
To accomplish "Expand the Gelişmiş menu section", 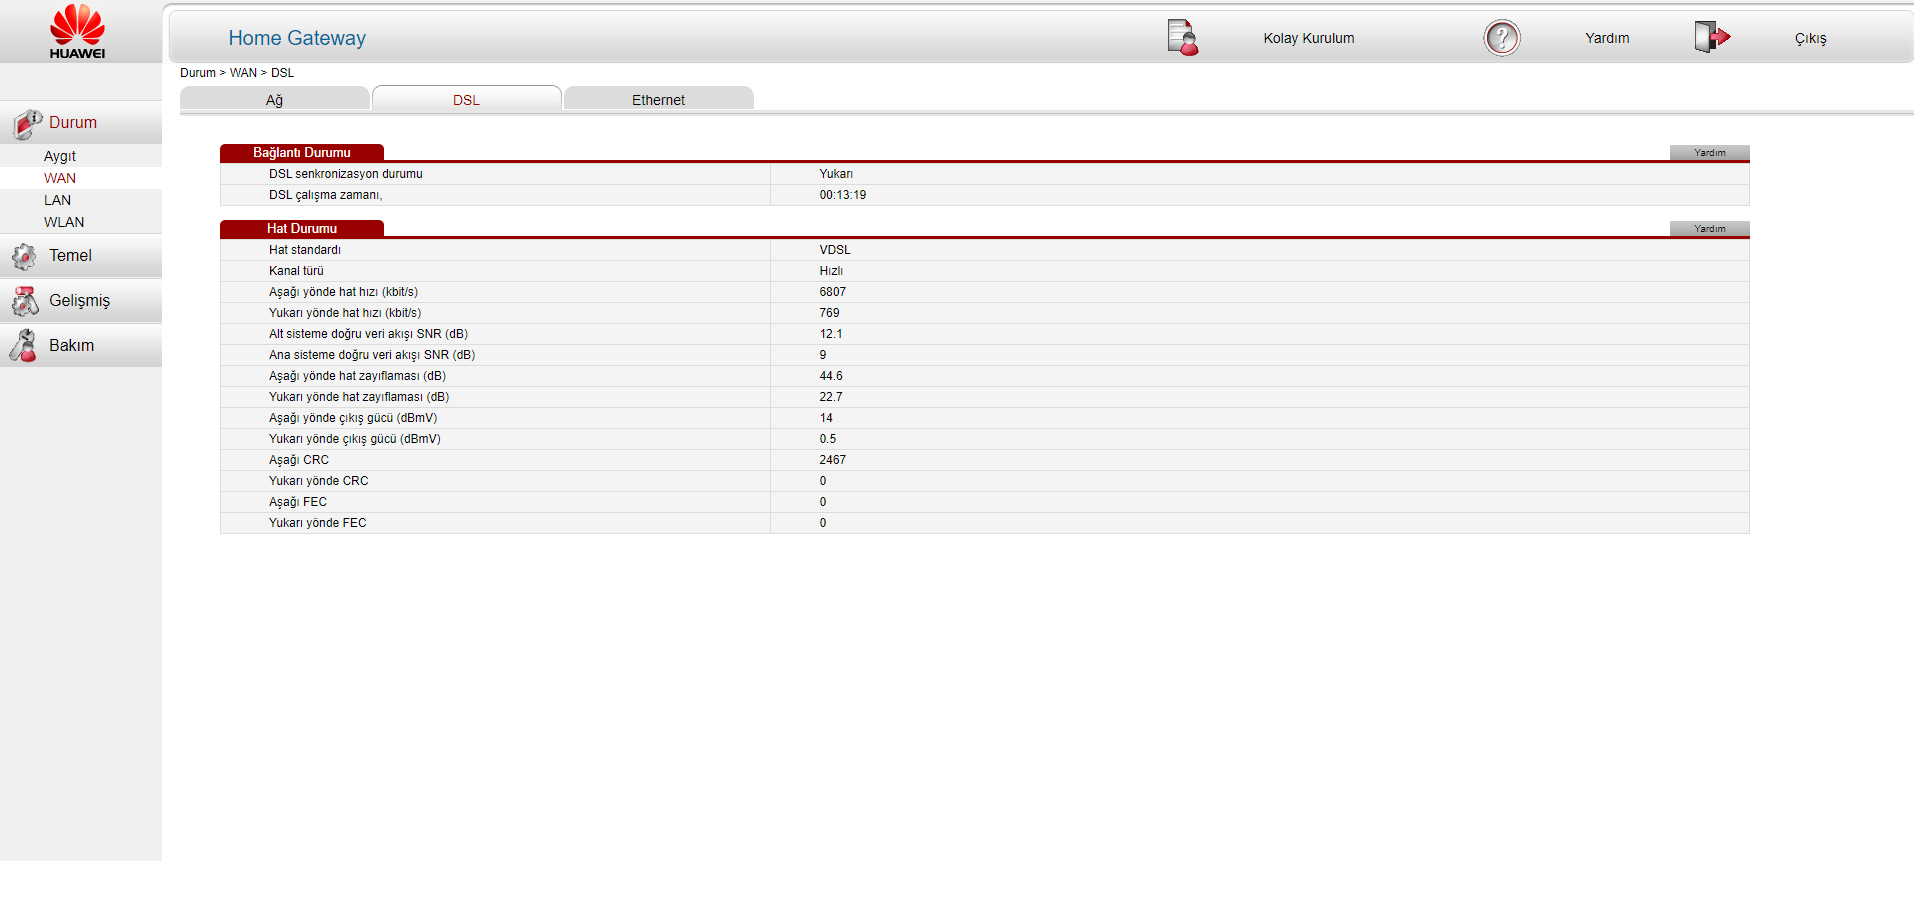I will 79,300.
